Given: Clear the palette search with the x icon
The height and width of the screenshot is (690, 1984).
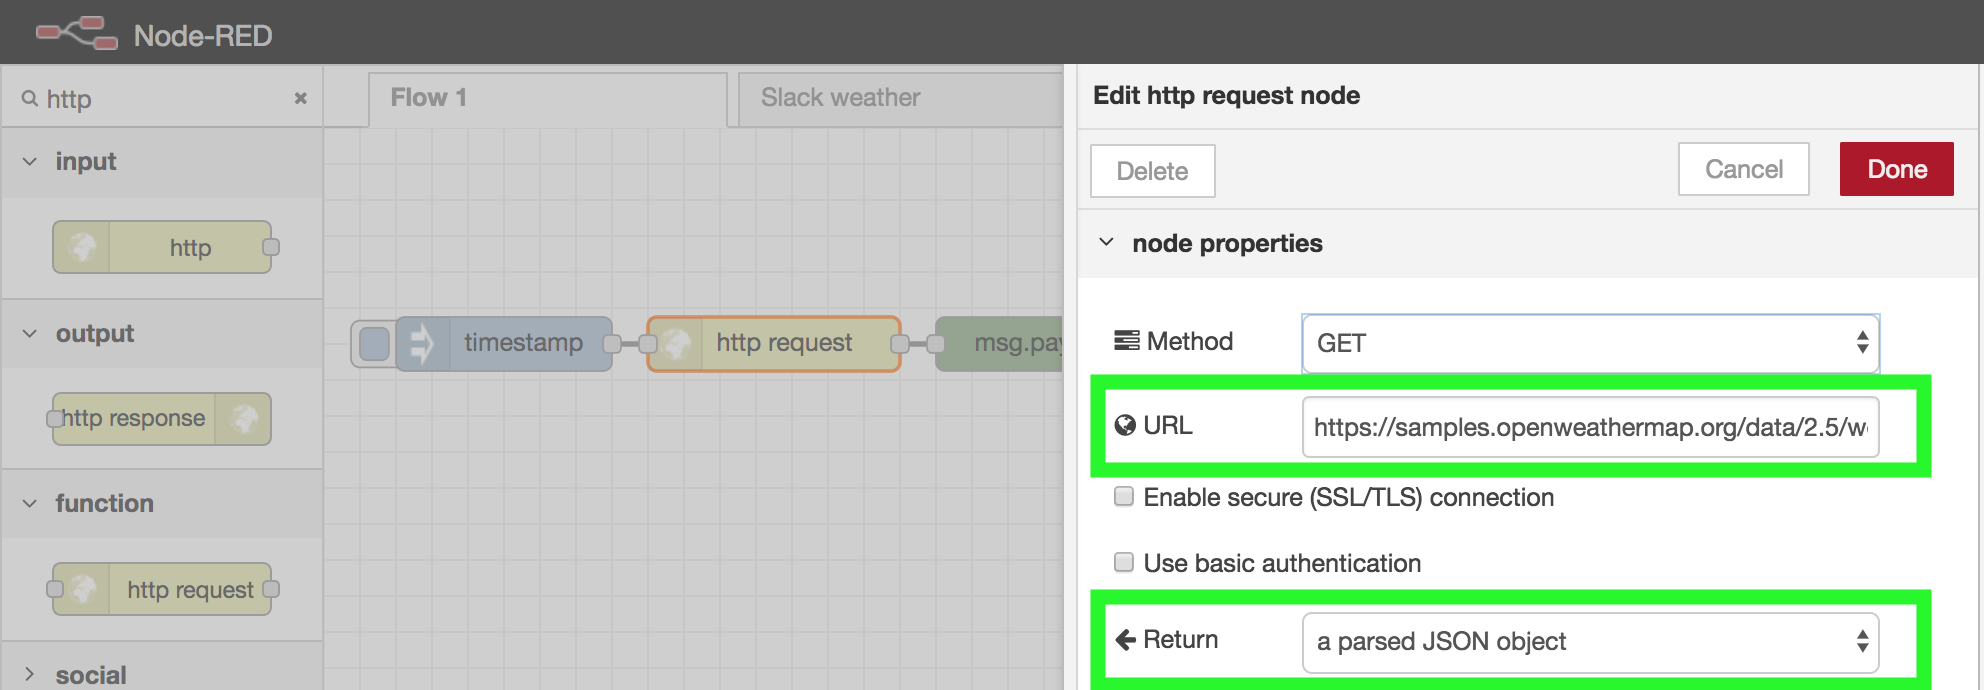Looking at the screenshot, I should (300, 98).
